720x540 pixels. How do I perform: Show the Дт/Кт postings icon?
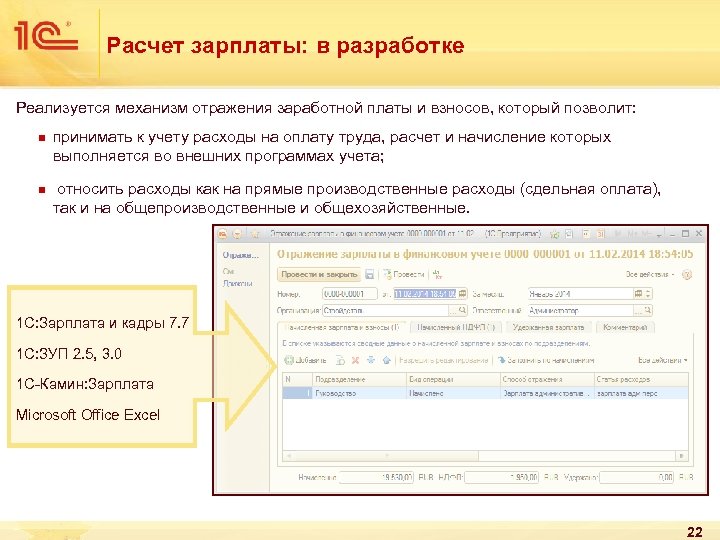pyautogui.click(x=437, y=275)
